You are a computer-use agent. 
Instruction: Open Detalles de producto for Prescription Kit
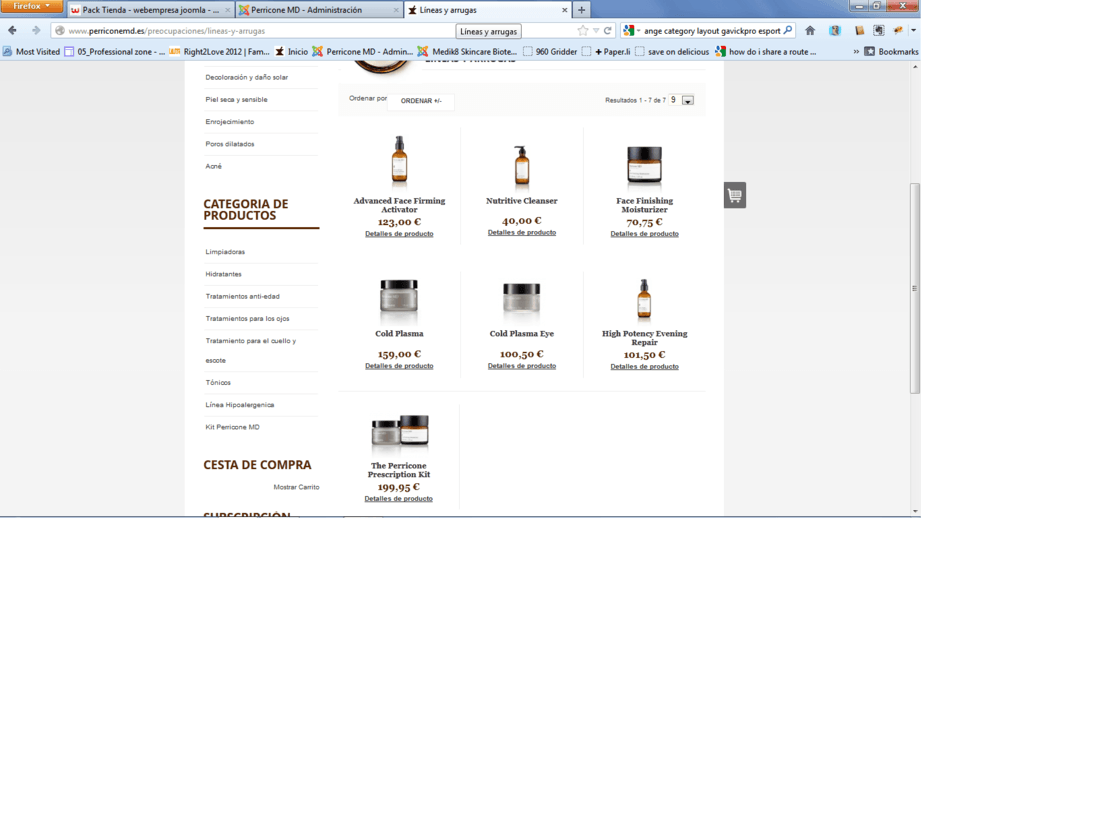pos(398,498)
